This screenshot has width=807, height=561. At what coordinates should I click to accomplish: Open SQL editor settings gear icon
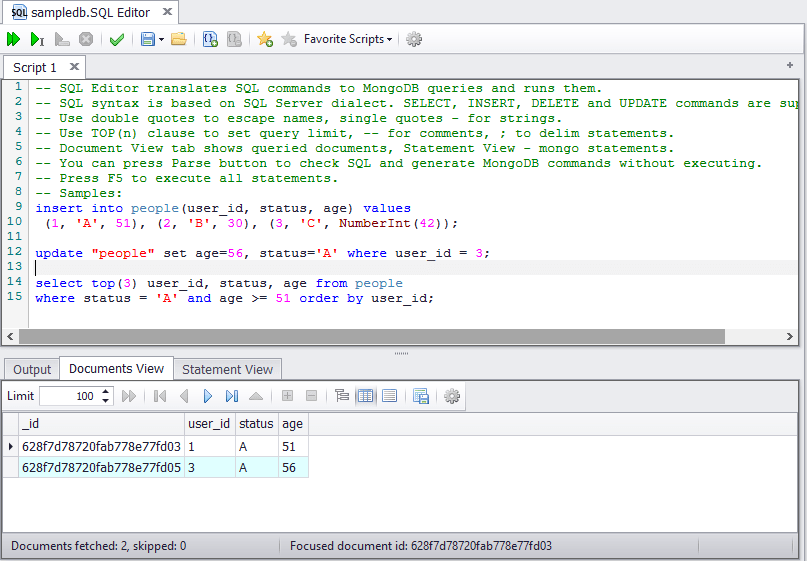coord(414,39)
